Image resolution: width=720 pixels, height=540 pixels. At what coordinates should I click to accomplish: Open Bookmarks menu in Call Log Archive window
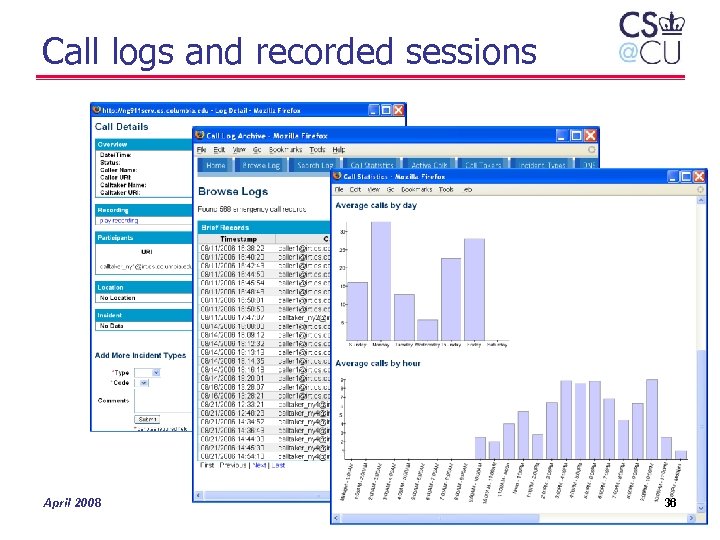tap(285, 150)
